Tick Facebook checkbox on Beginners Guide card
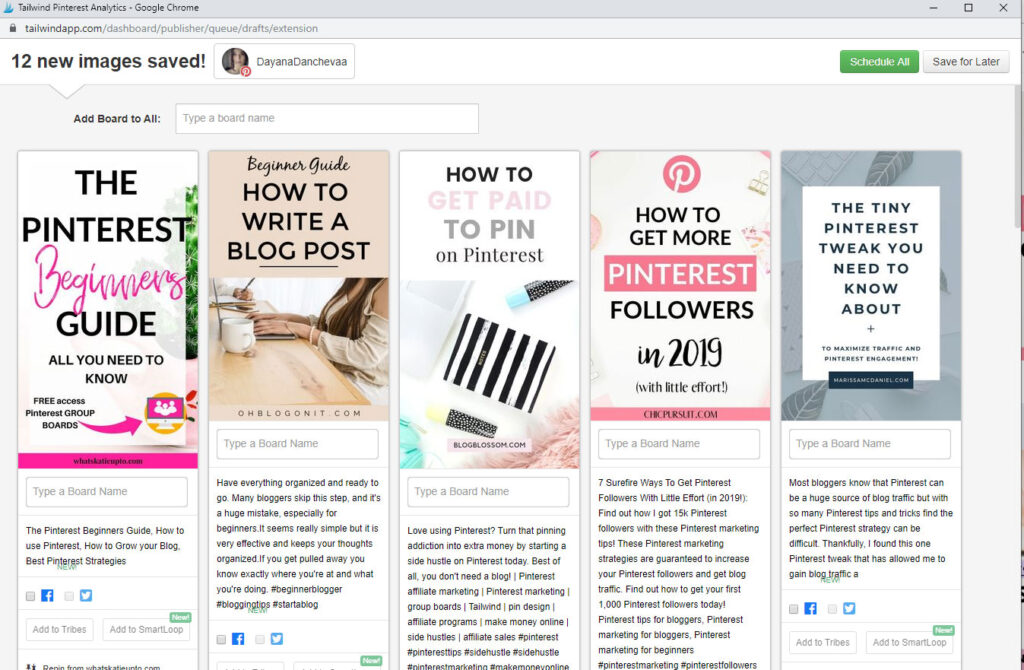1024x670 pixels. [31, 596]
